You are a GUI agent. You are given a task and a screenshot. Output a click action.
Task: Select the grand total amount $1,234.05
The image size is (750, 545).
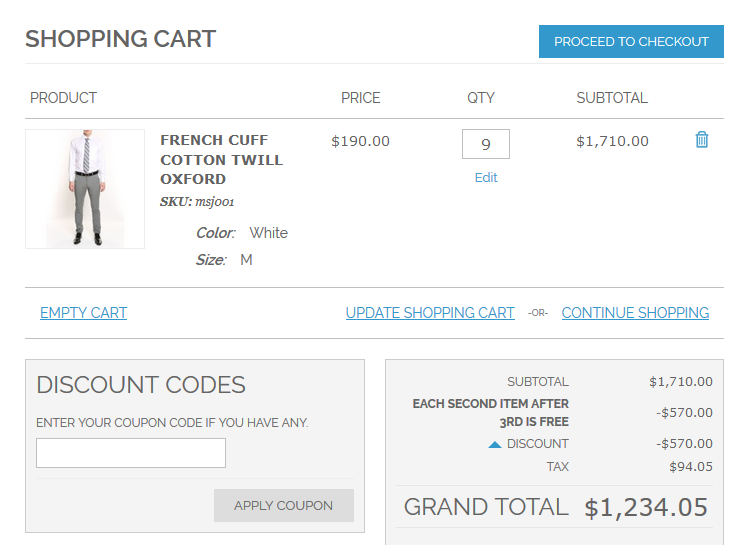pos(646,507)
